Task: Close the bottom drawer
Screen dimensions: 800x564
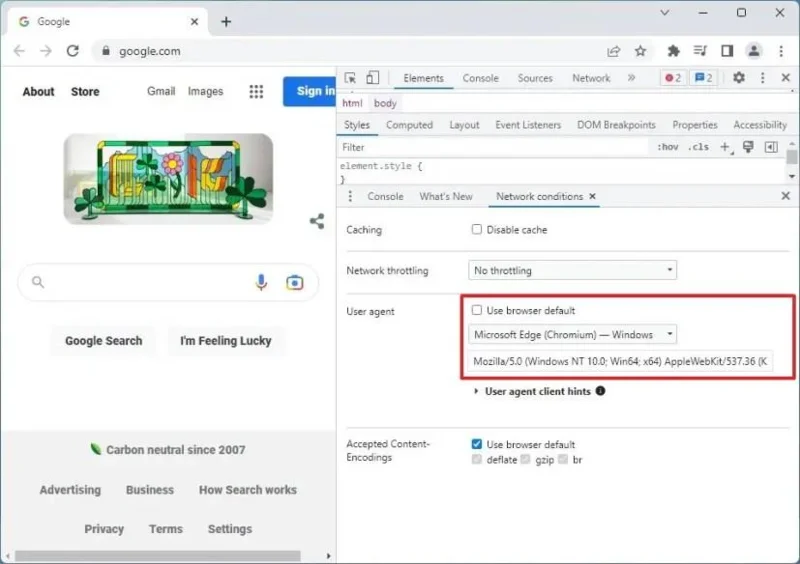Action: (786, 196)
